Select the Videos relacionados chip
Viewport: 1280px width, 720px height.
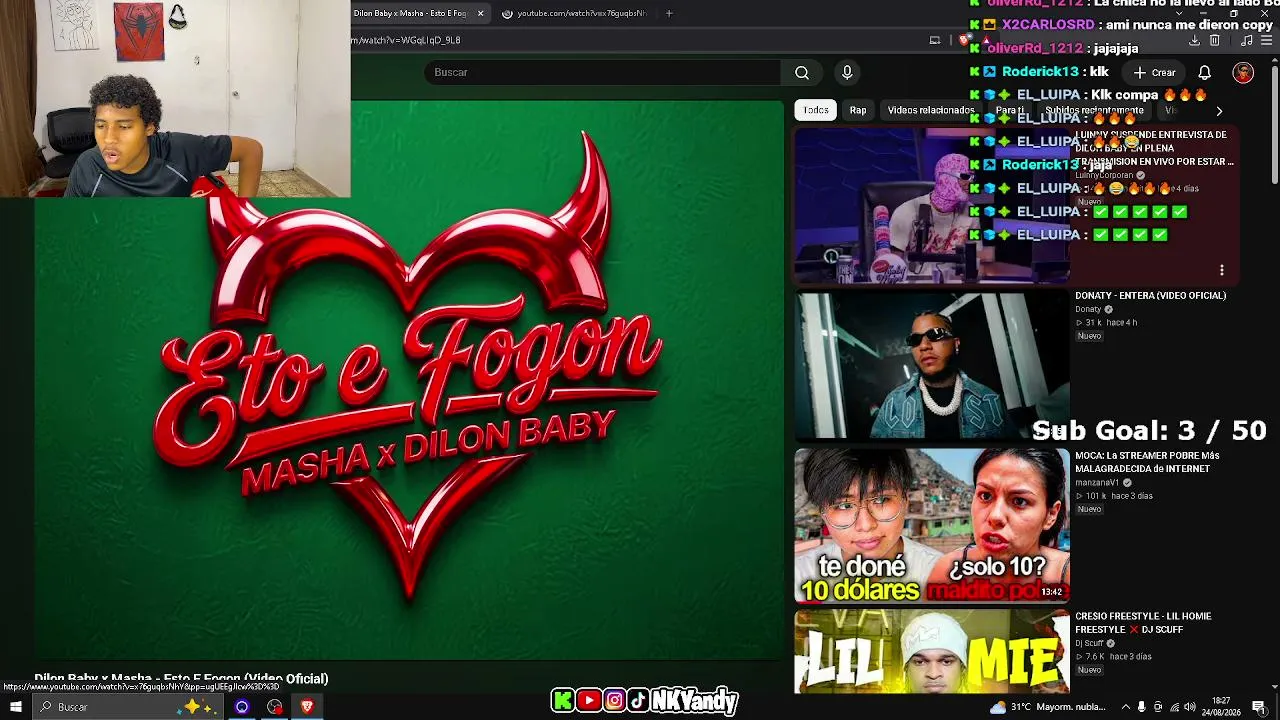pos(931,110)
